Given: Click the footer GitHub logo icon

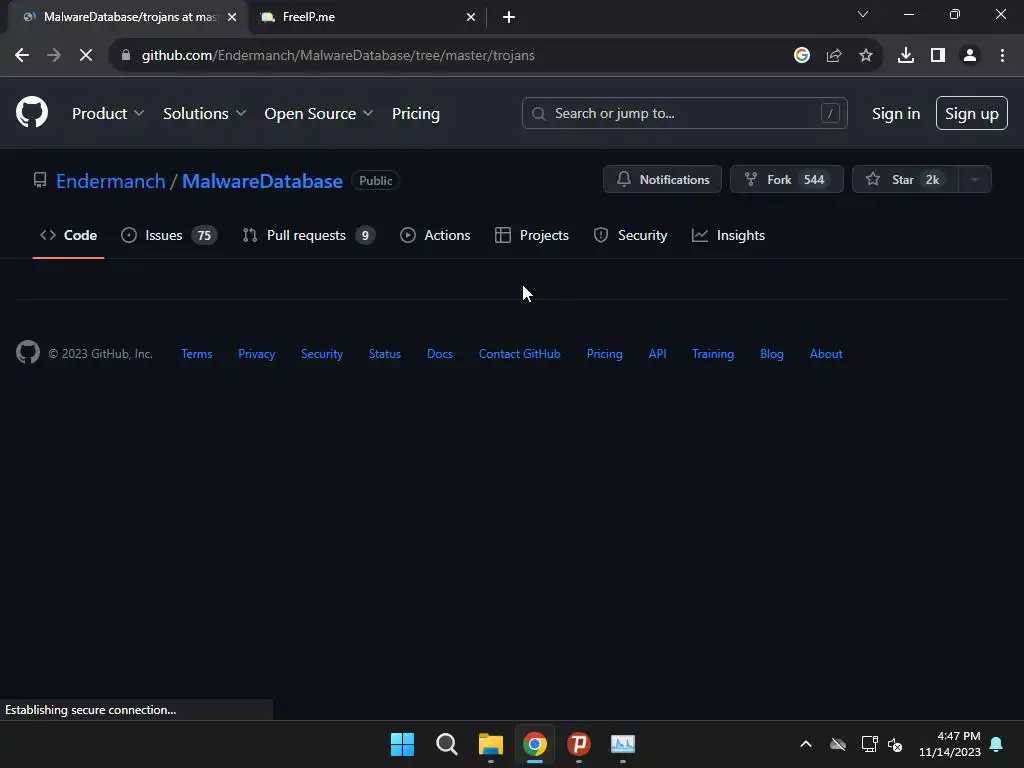Looking at the screenshot, I should pyautogui.click(x=27, y=353).
